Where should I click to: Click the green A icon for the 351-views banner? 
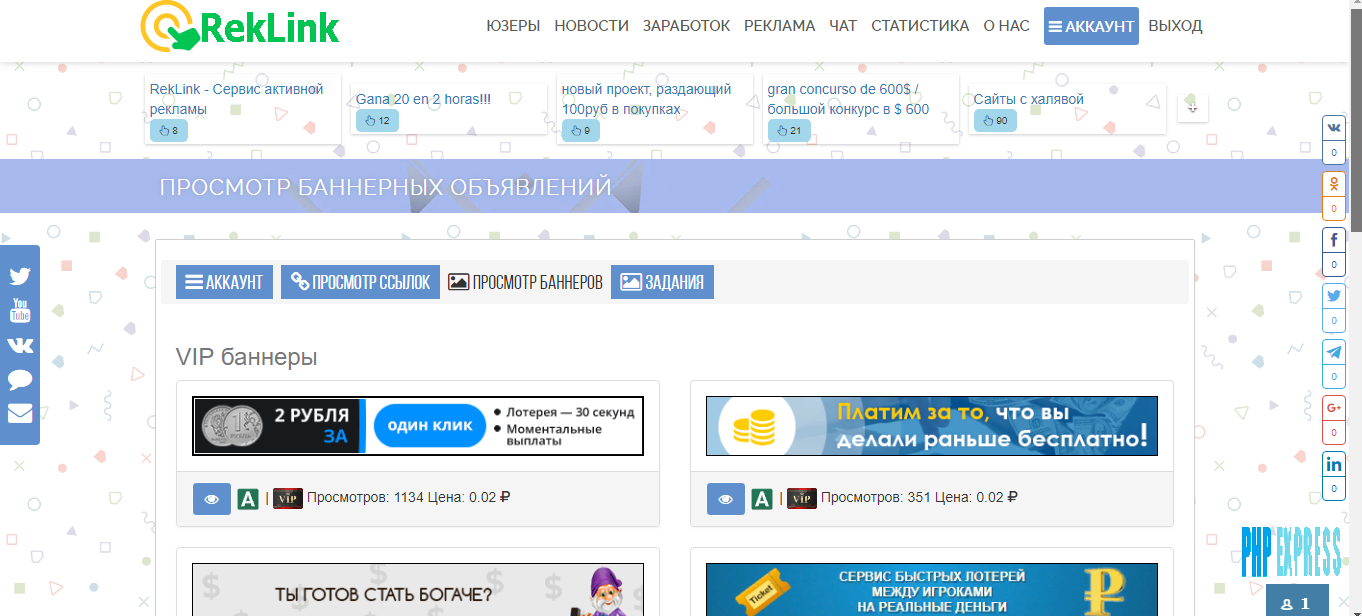(762, 498)
